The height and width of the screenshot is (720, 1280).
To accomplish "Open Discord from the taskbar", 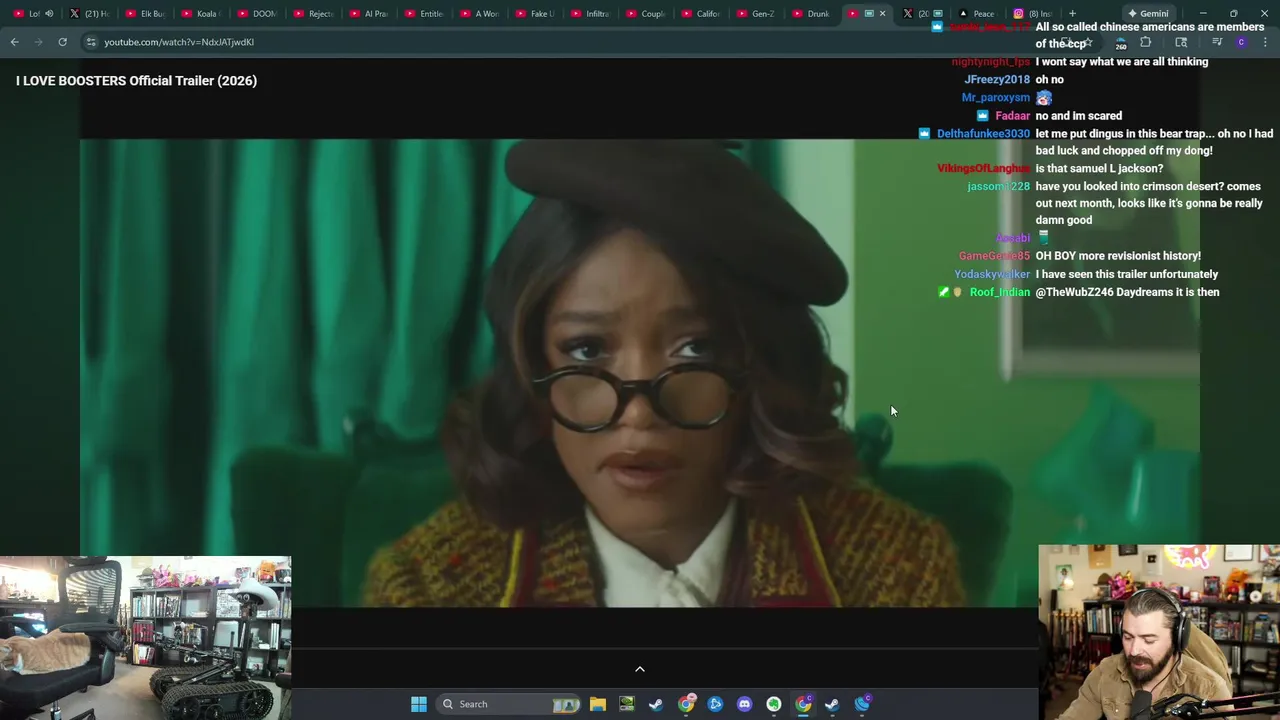I will pyautogui.click(x=744, y=704).
